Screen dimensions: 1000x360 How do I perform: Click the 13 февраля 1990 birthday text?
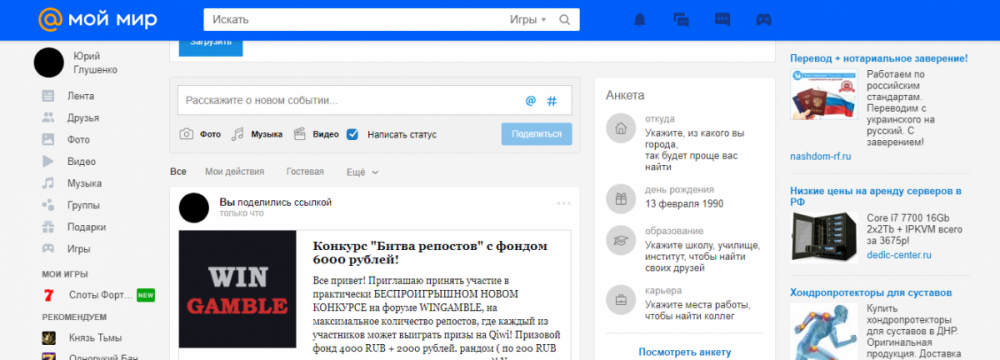point(684,204)
